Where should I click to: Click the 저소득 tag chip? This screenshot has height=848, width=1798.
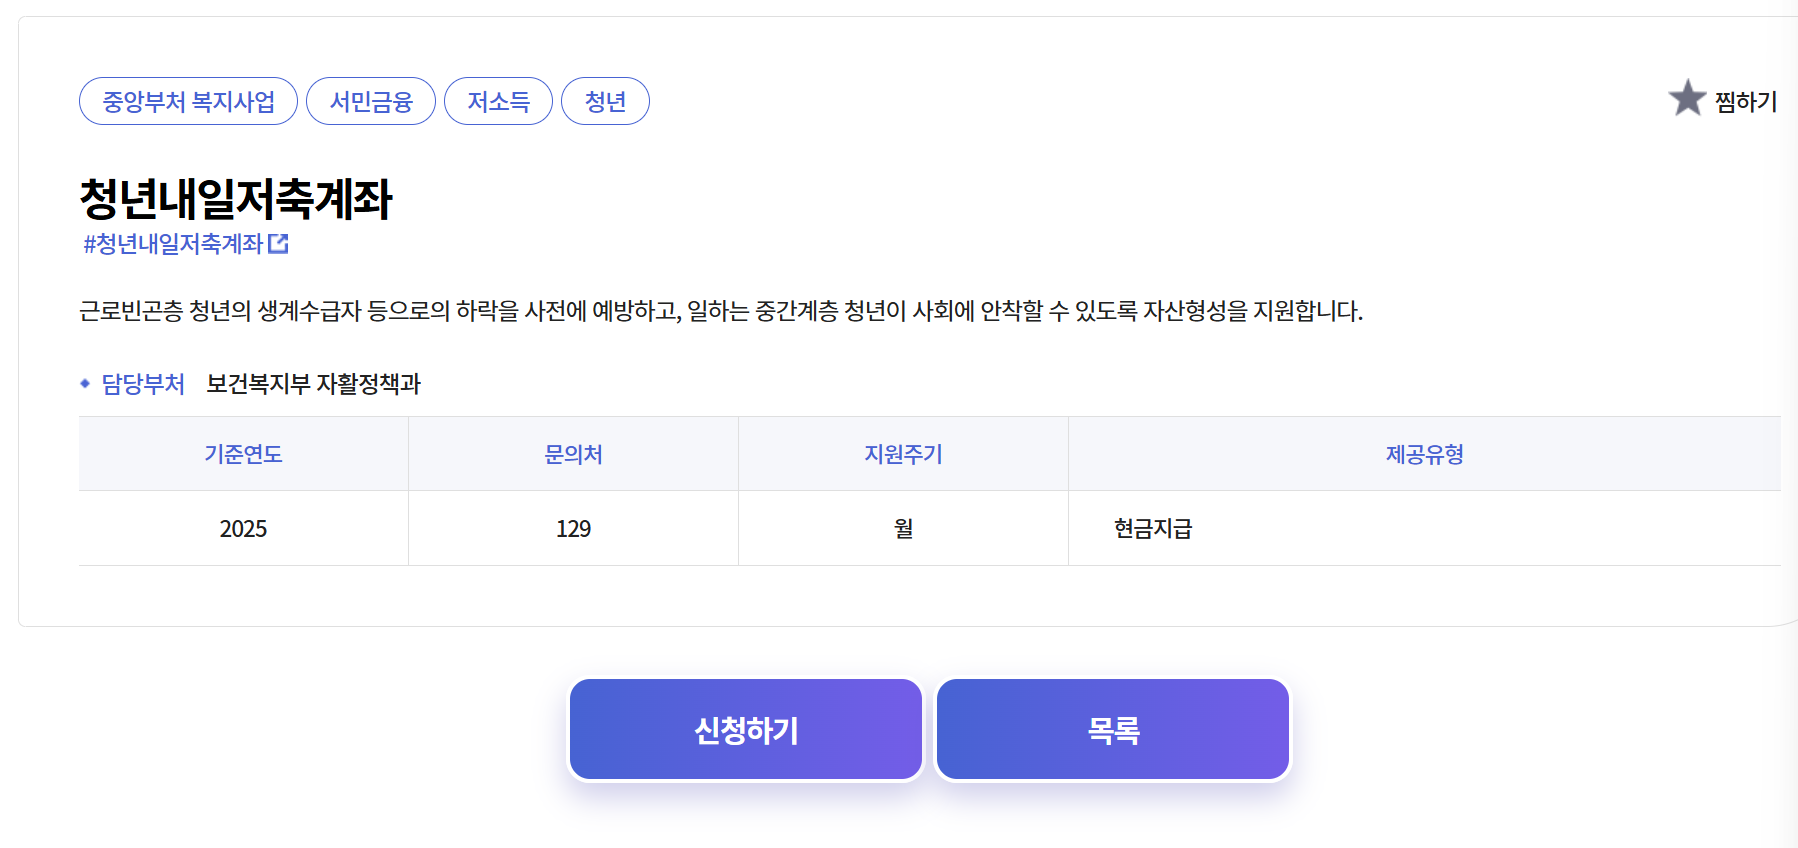pyautogui.click(x=499, y=100)
